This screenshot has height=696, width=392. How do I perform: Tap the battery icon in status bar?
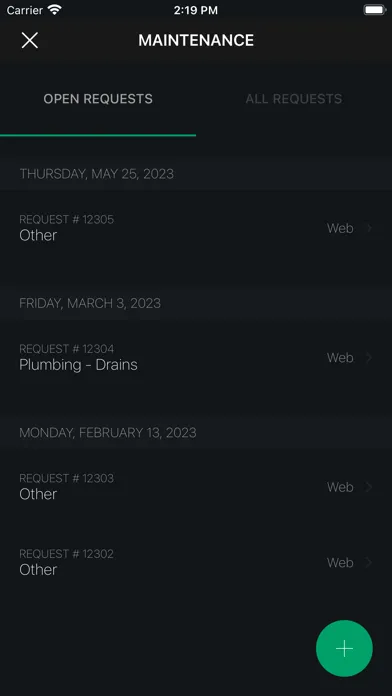click(x=375, y=10)
